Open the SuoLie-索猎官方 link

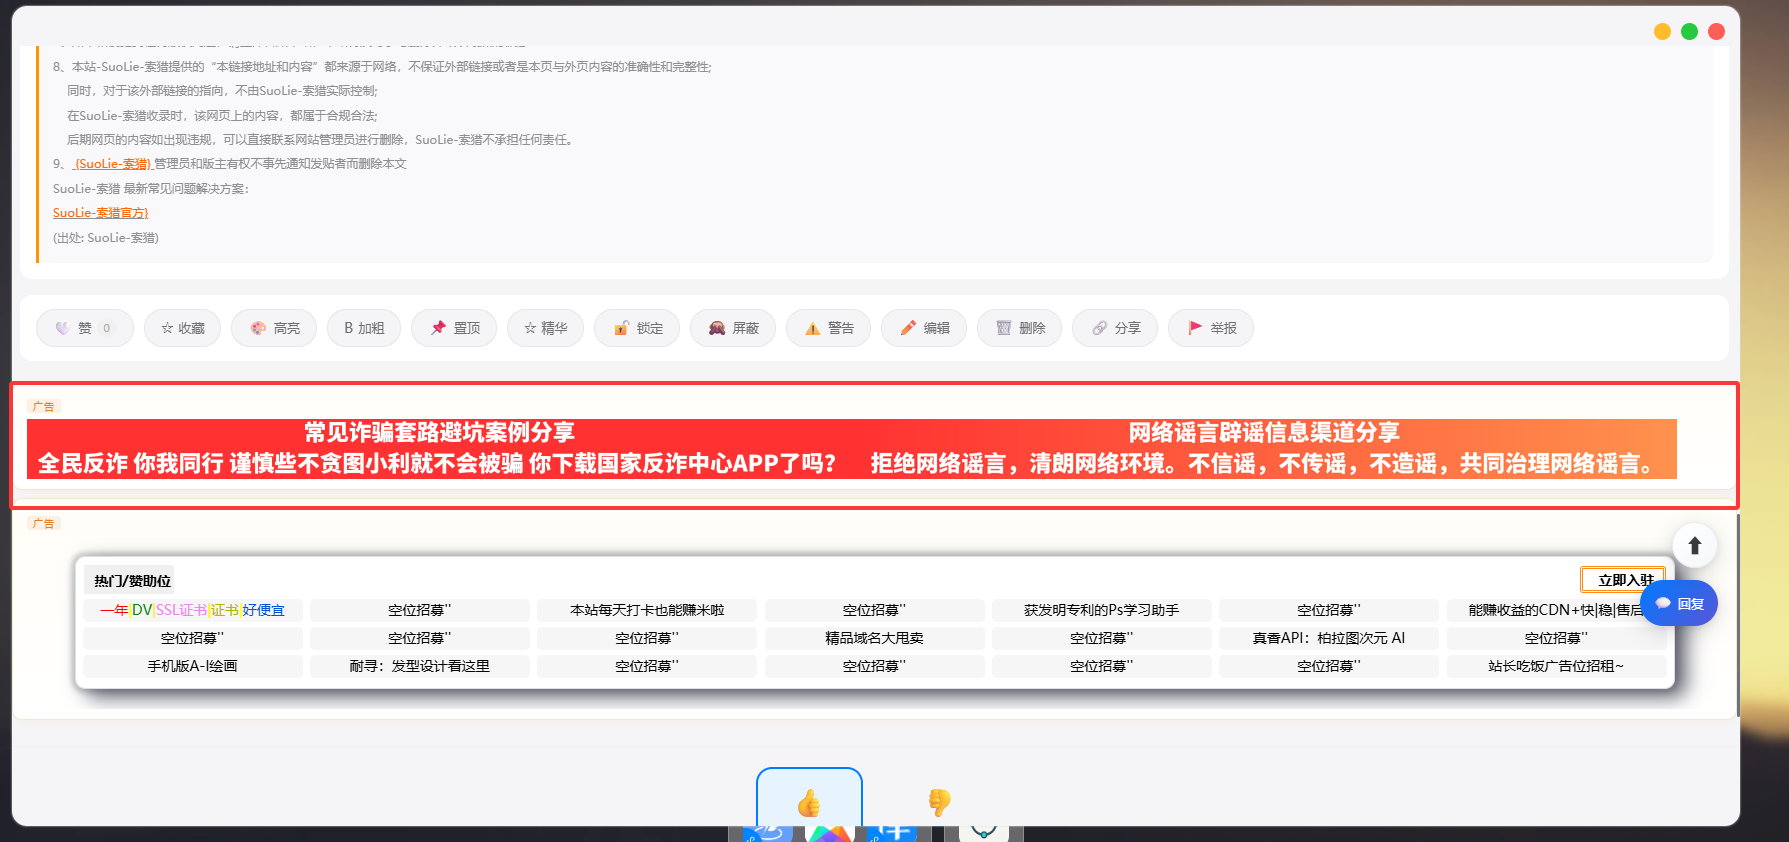tap(100, 213)
